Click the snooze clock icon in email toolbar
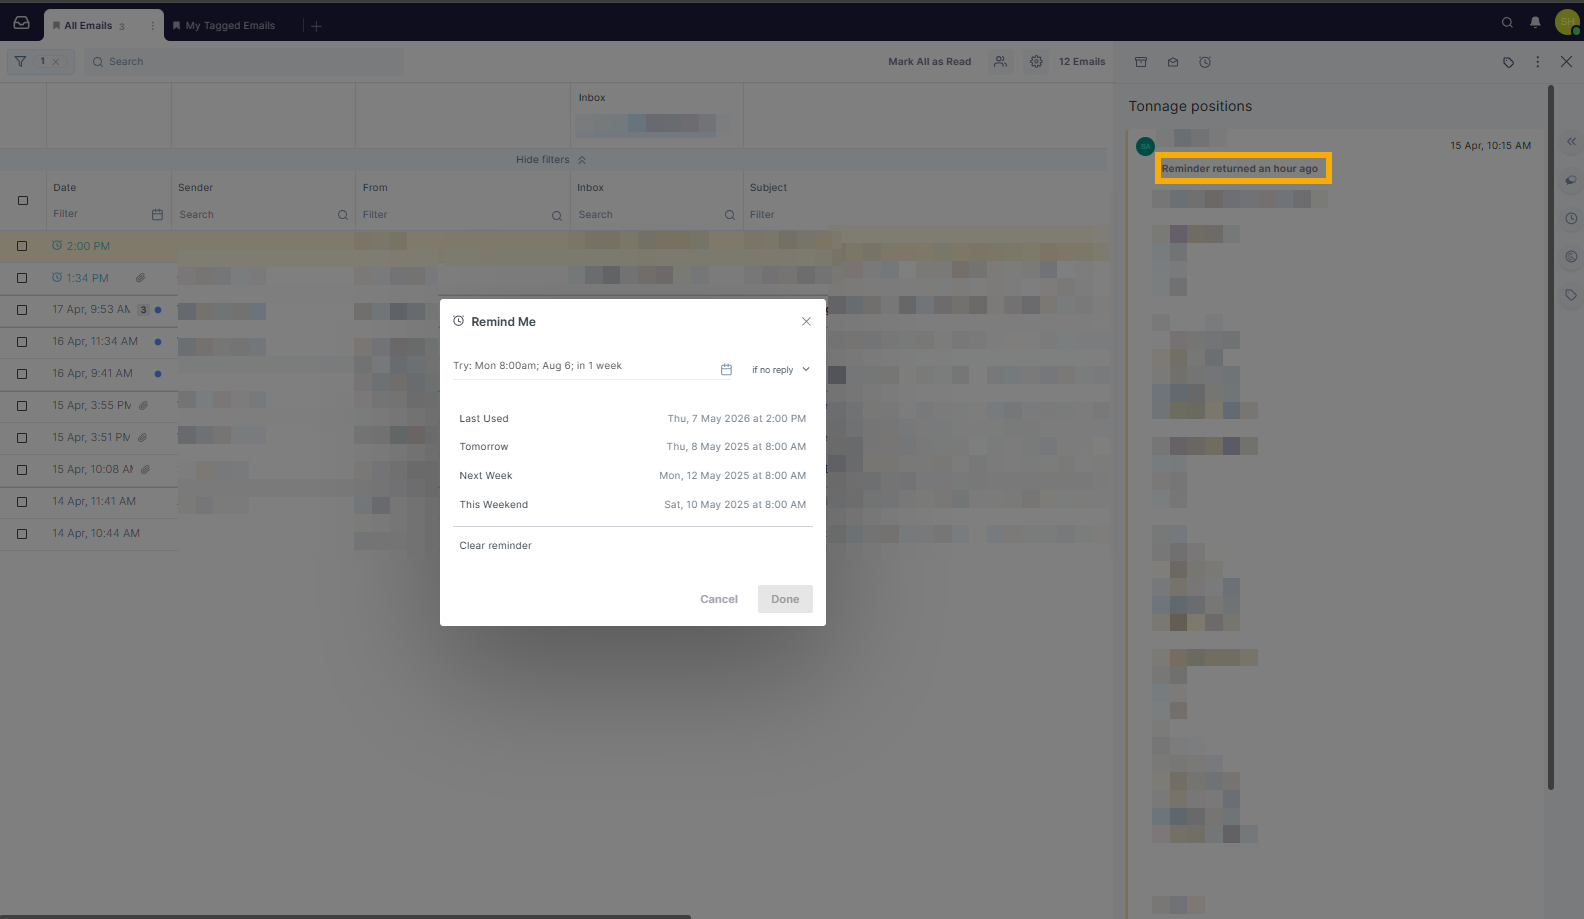The height and width of the screenshot is (919, 1584). pyautogui.click(x=1205, y=62)
